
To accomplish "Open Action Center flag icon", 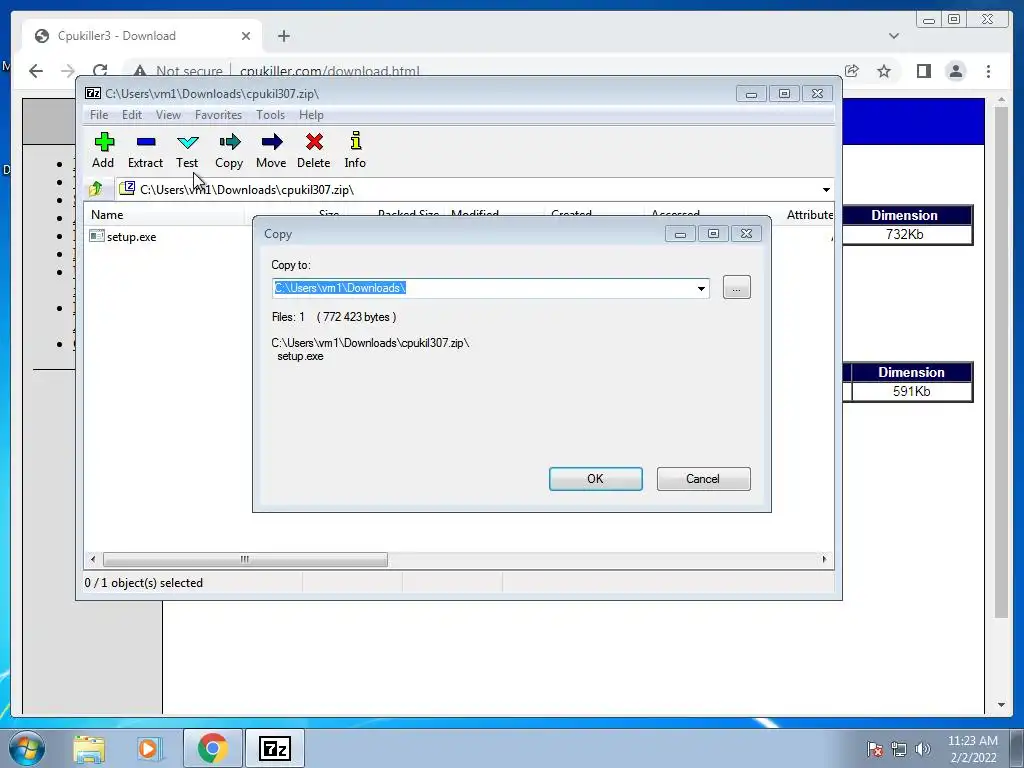I will tap(875, 749).
